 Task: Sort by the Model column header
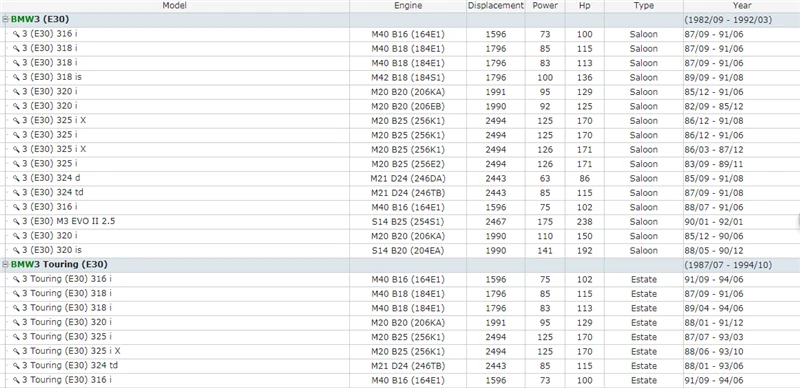pyautogui.click(x=174, y=6)
